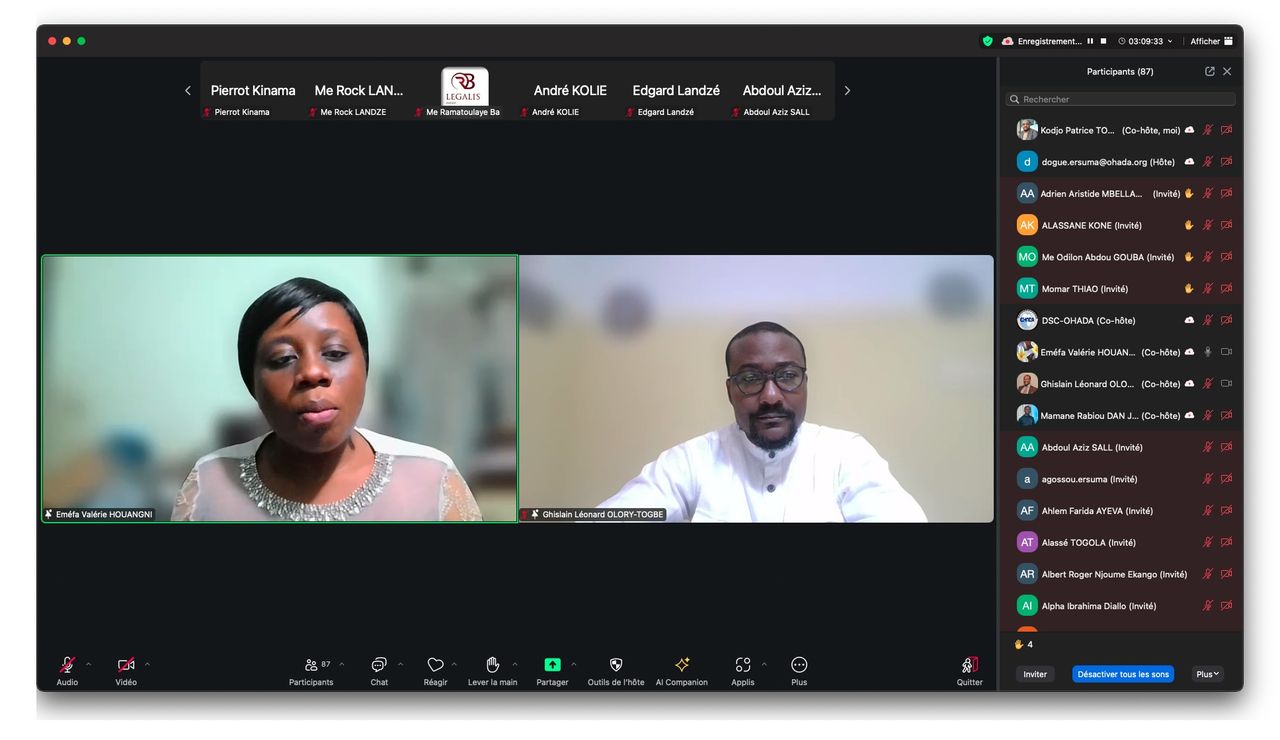Open the encryption shield info icon
Screen dimensions: 1280x740
pos(988,41)
